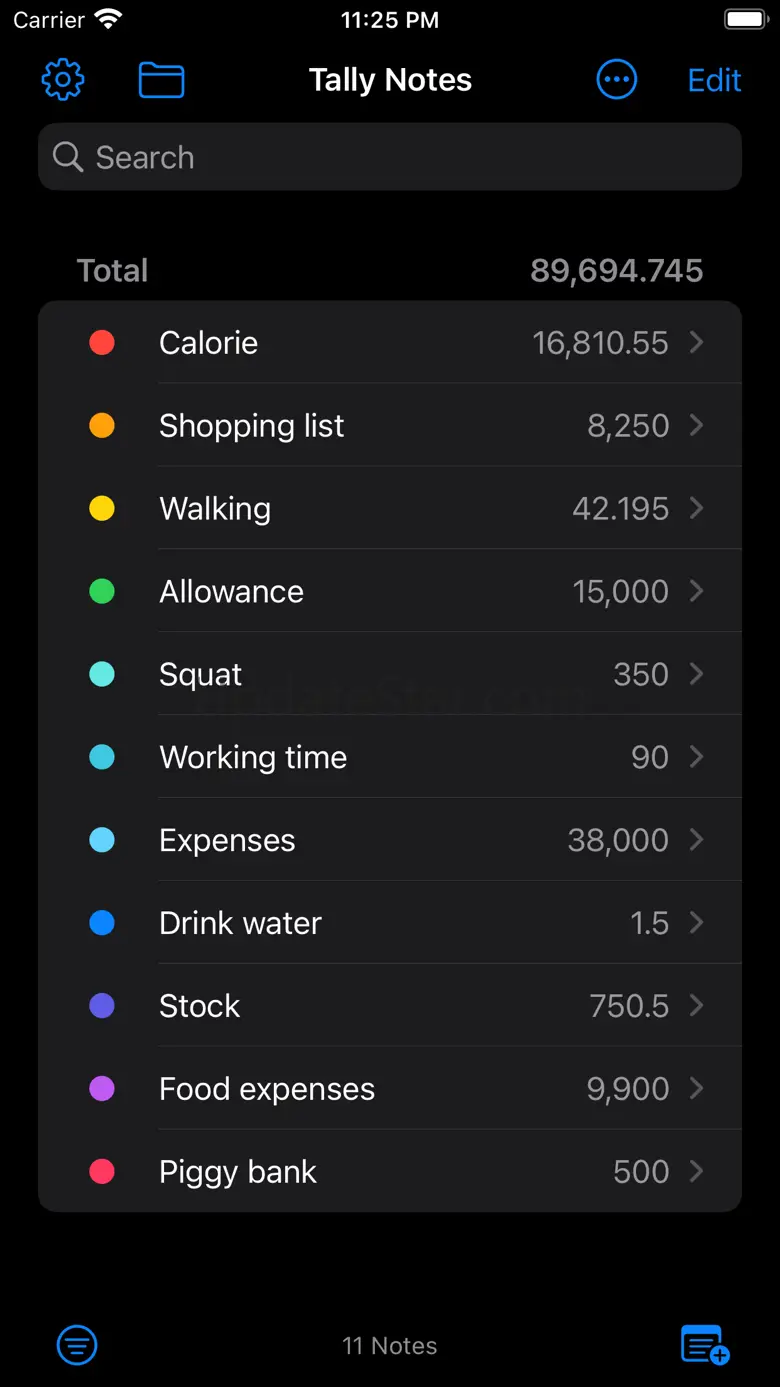This screenshot has width=780, height=1387.
Task: Tap the sort/filter icon at bottom left
Action: pyautogui.click(x=77, y=1345)
